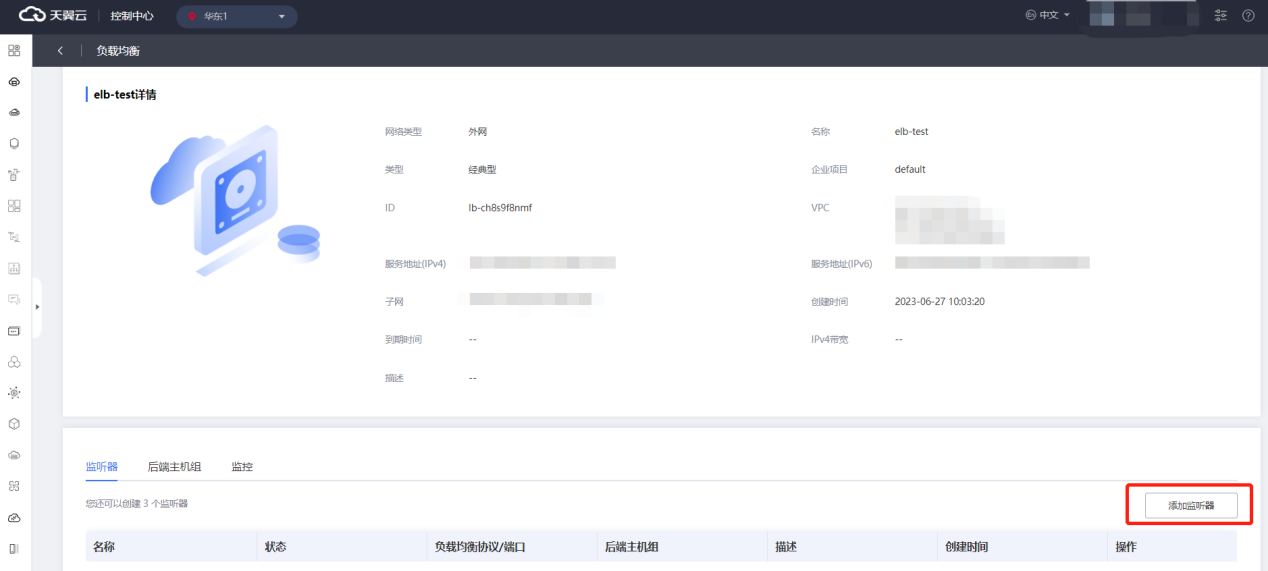Click the back arrow beside 负载均衡
Image resolution: width=1268 pixels, height=571 pixels.
pyautogui.click(x=60, y=50)
